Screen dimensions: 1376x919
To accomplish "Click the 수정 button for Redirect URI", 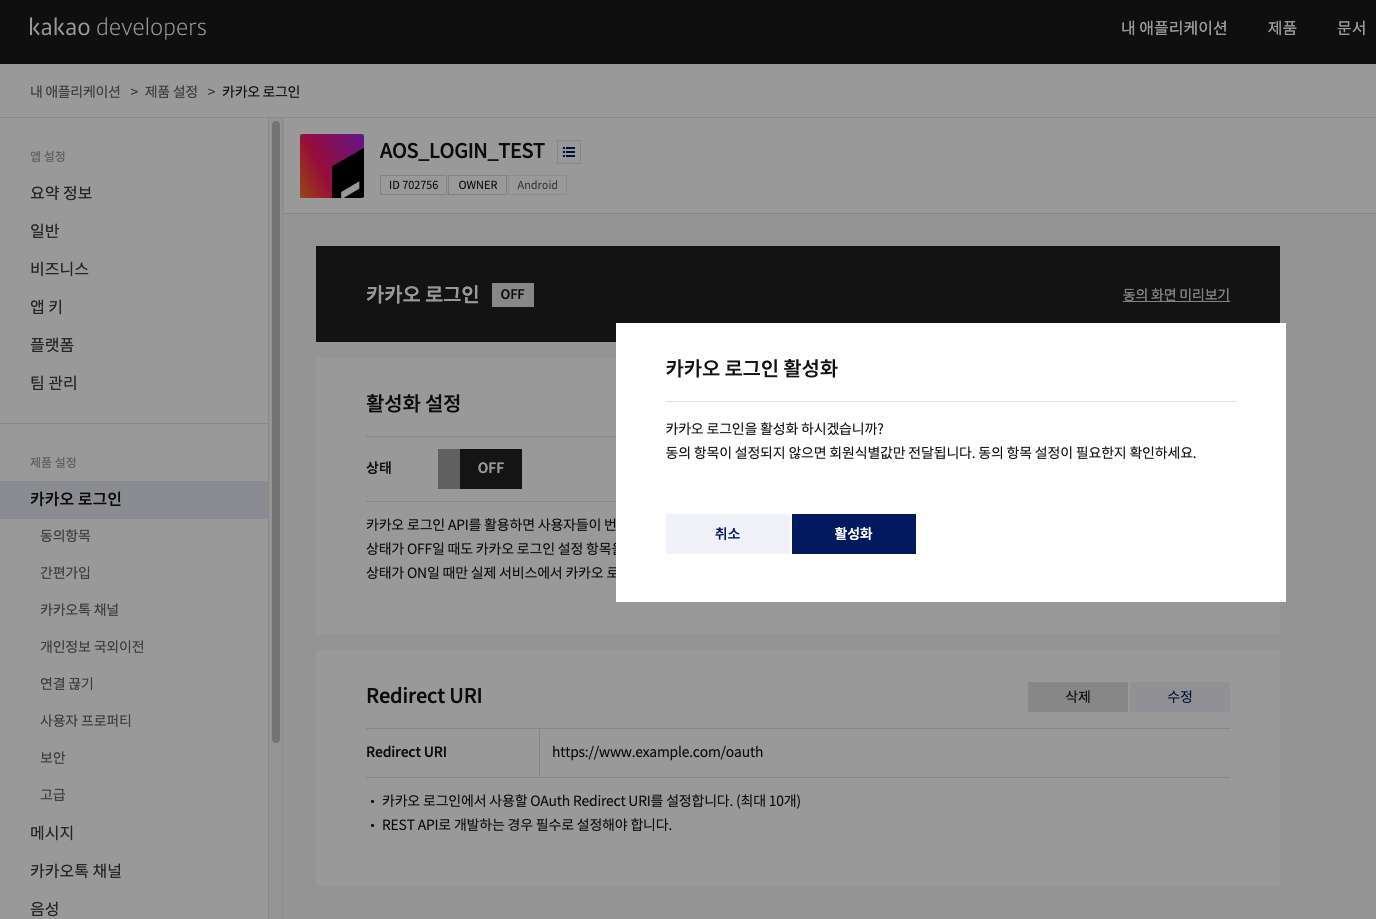I will pyautogui.click(x=1180, y=697).
